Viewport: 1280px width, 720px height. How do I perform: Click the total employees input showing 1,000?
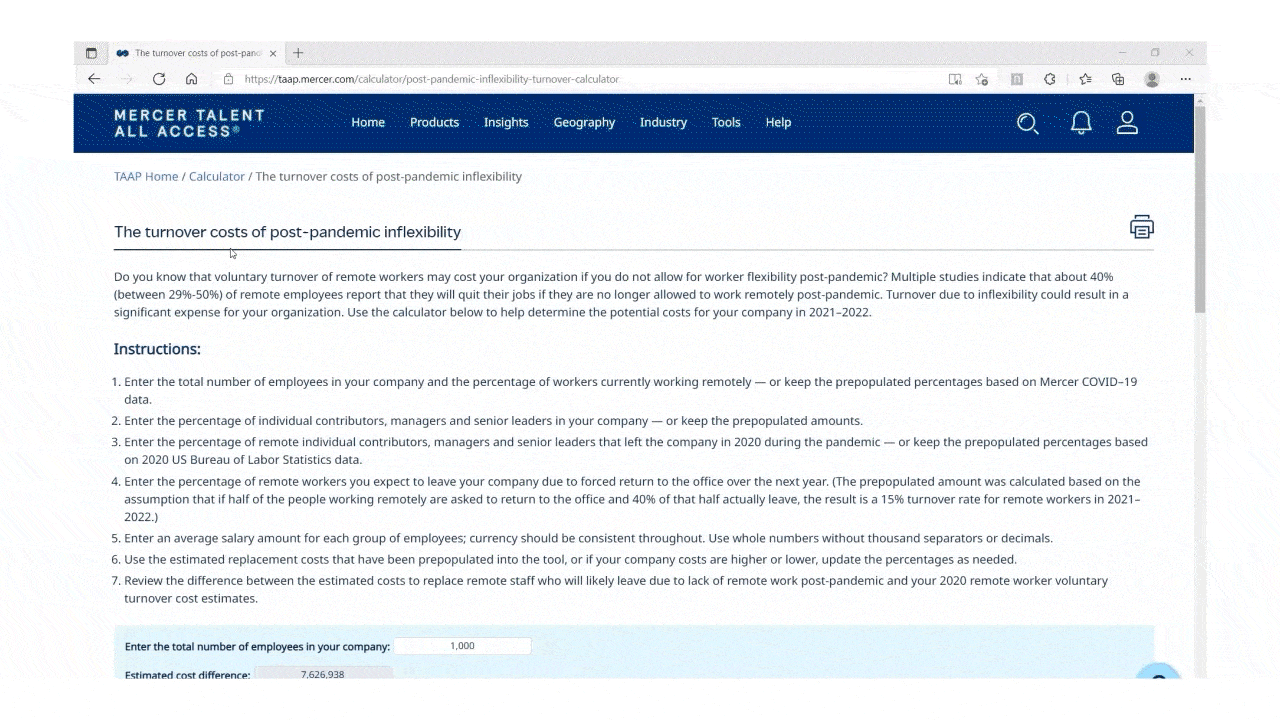pyautogui.click(x=462, y=645)
